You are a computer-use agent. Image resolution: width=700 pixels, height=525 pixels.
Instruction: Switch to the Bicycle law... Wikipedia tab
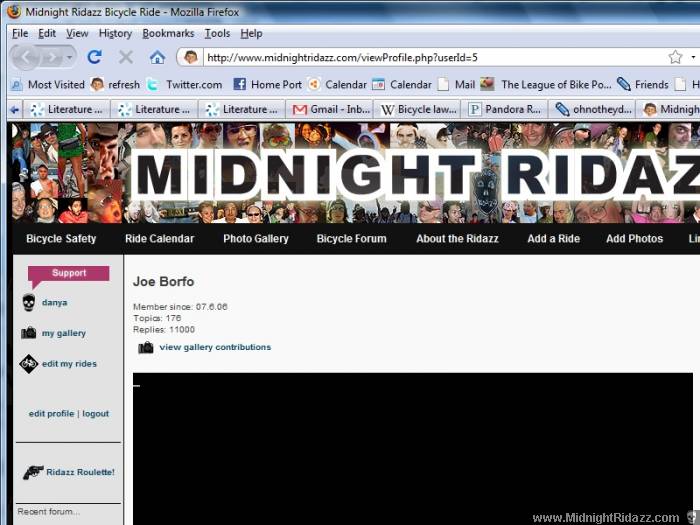417,109
